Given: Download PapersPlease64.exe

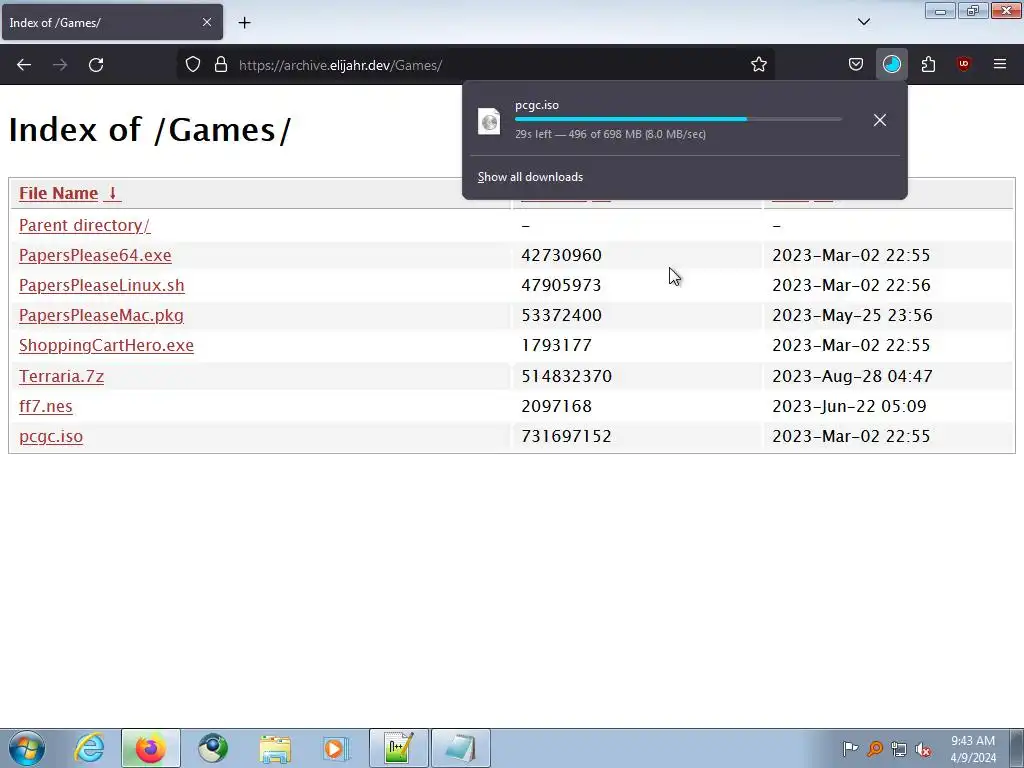Looking at the screenshot, I should [x=95, y=255].
